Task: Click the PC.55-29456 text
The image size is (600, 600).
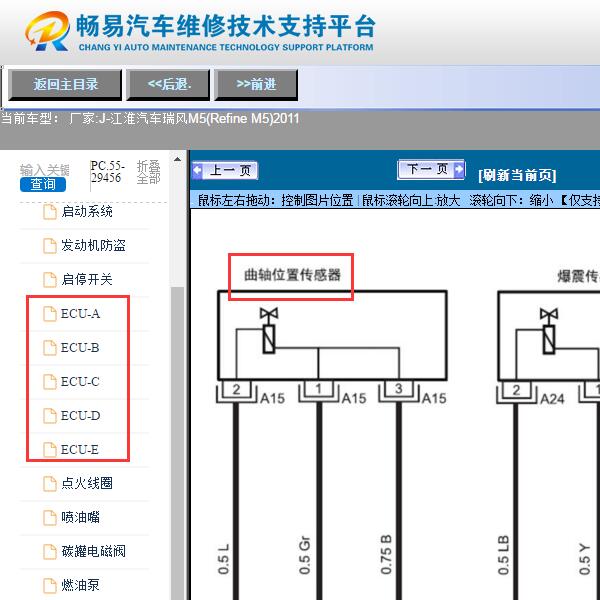Action: pos(107,172)
